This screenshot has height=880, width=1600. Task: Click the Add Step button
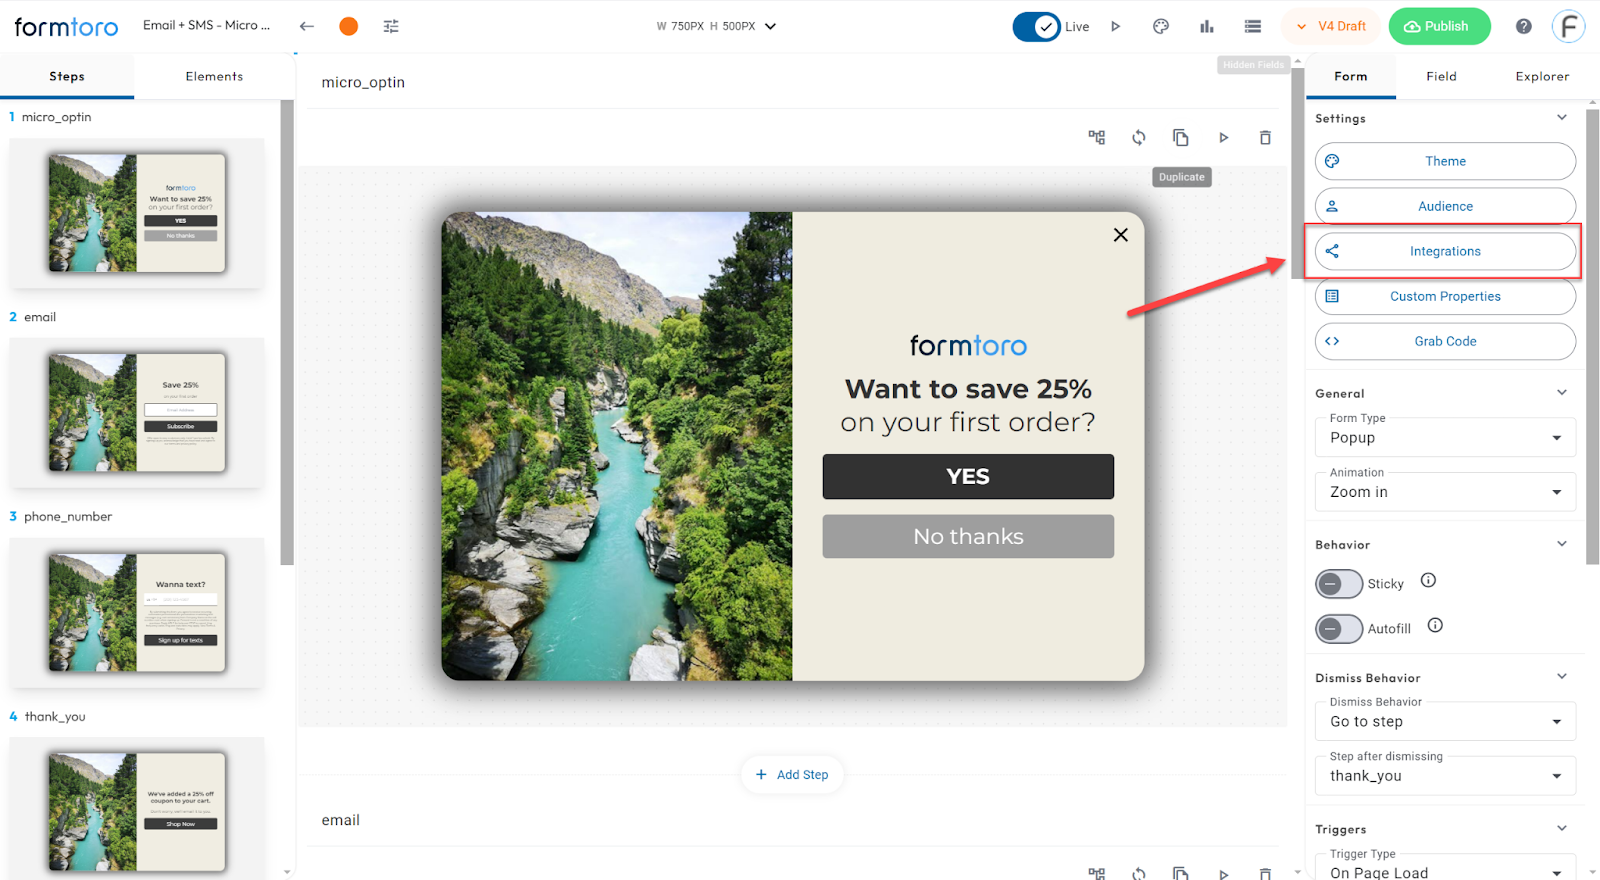point(792,775)
